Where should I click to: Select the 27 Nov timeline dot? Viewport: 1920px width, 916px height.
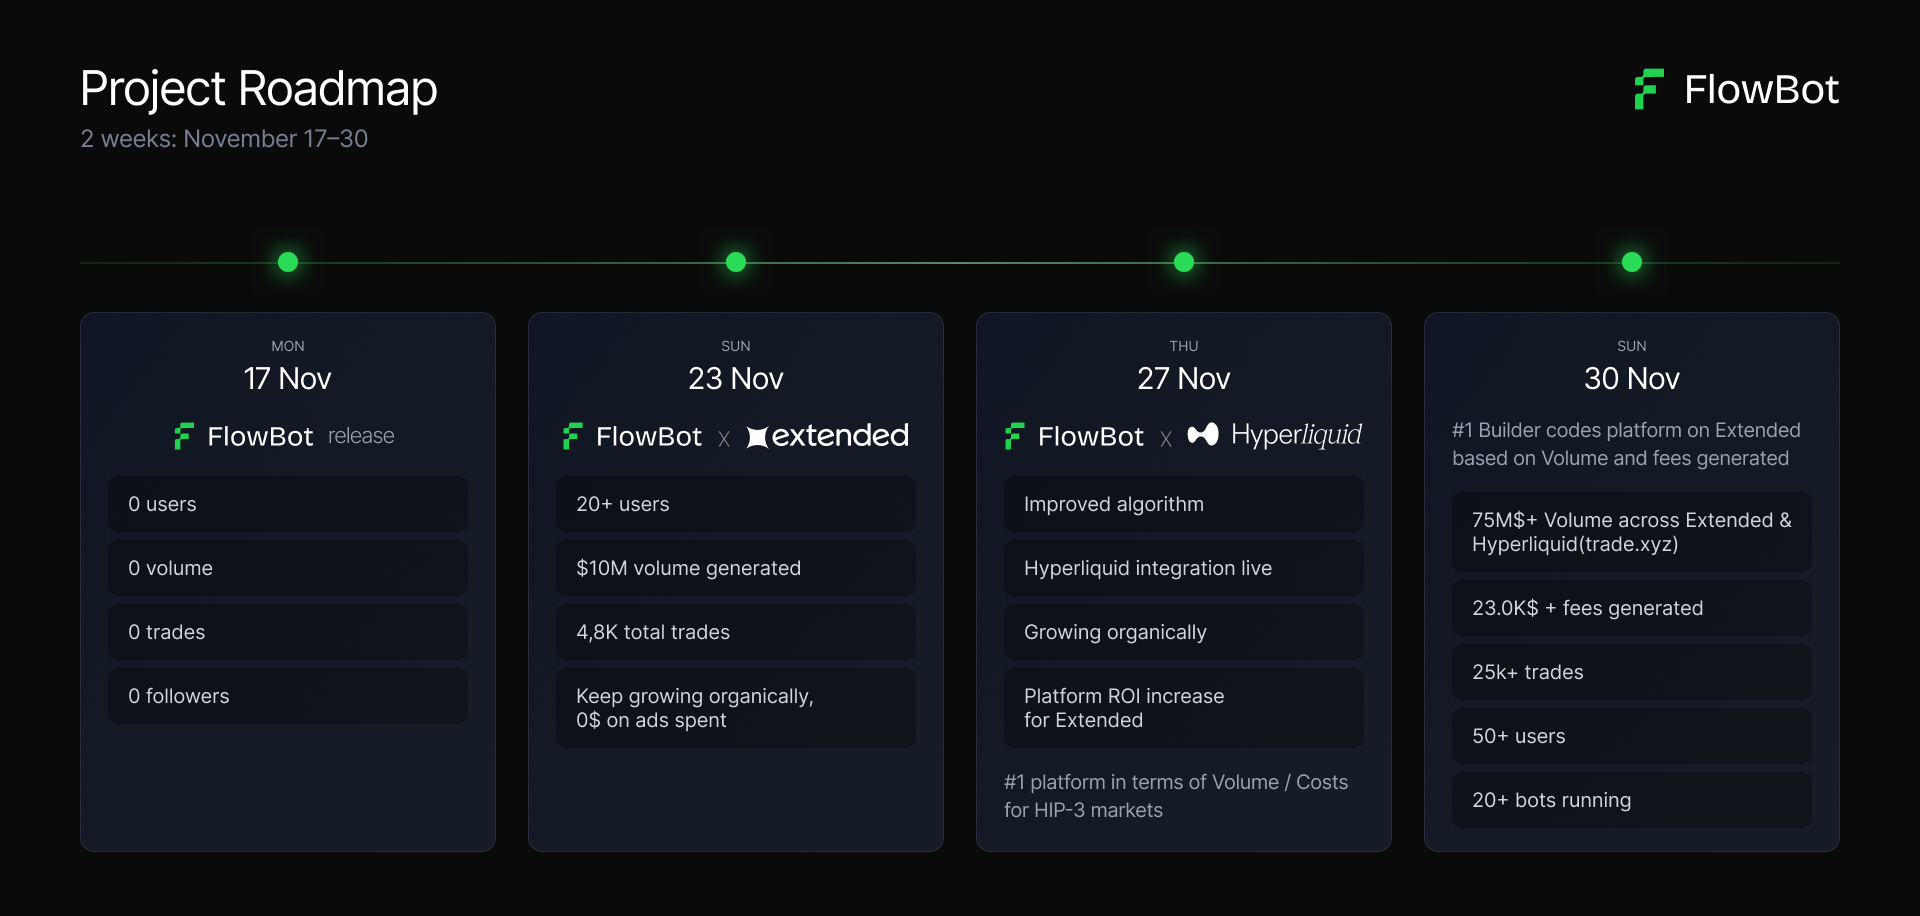click(1184, 262)
